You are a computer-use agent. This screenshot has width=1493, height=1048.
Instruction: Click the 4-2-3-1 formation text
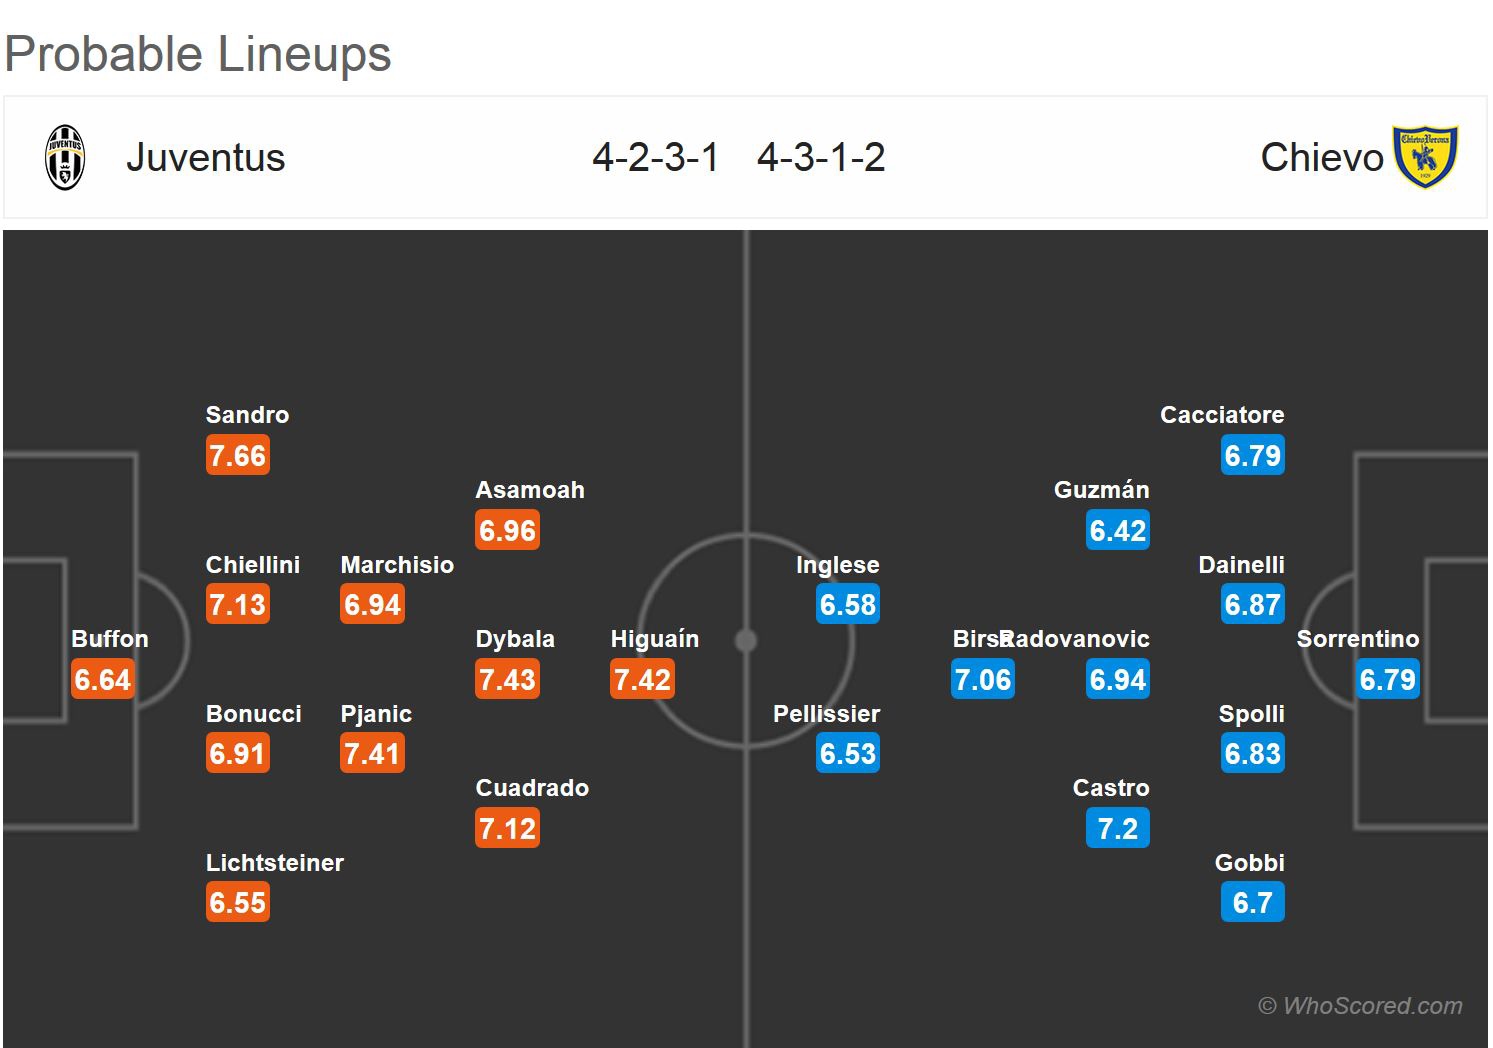(655, 158)
